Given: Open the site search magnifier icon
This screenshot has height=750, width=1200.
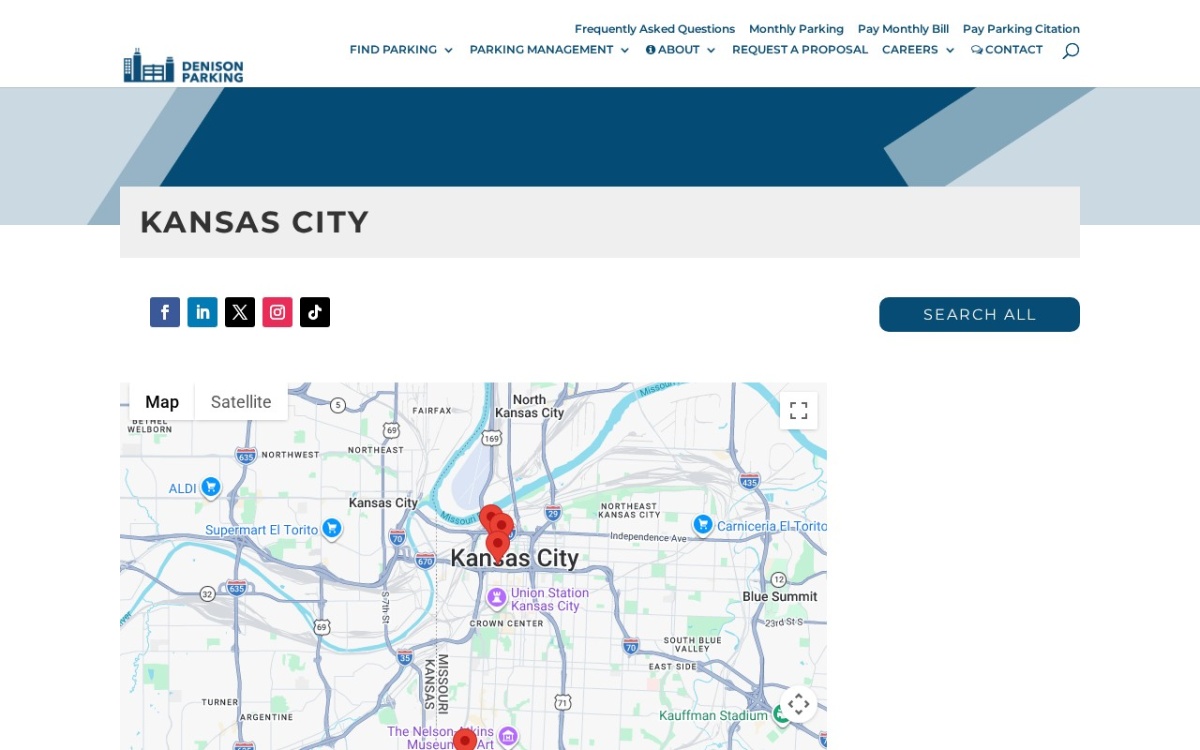Looking at the screenshot, I should 1070,50.
